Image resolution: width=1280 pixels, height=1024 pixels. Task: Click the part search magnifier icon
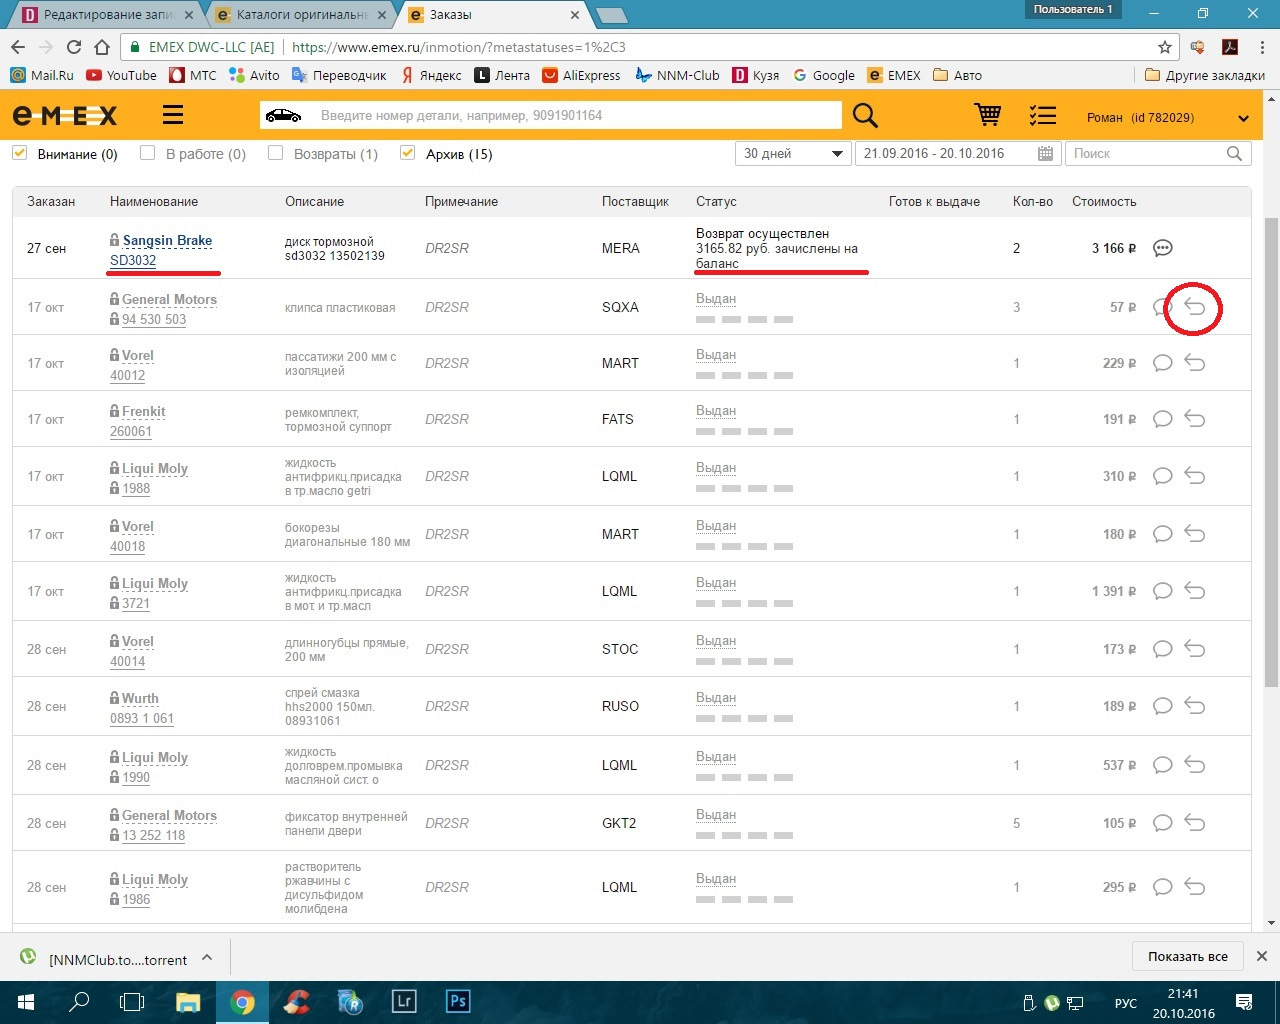pyautogui.click(x=865, y=116)
